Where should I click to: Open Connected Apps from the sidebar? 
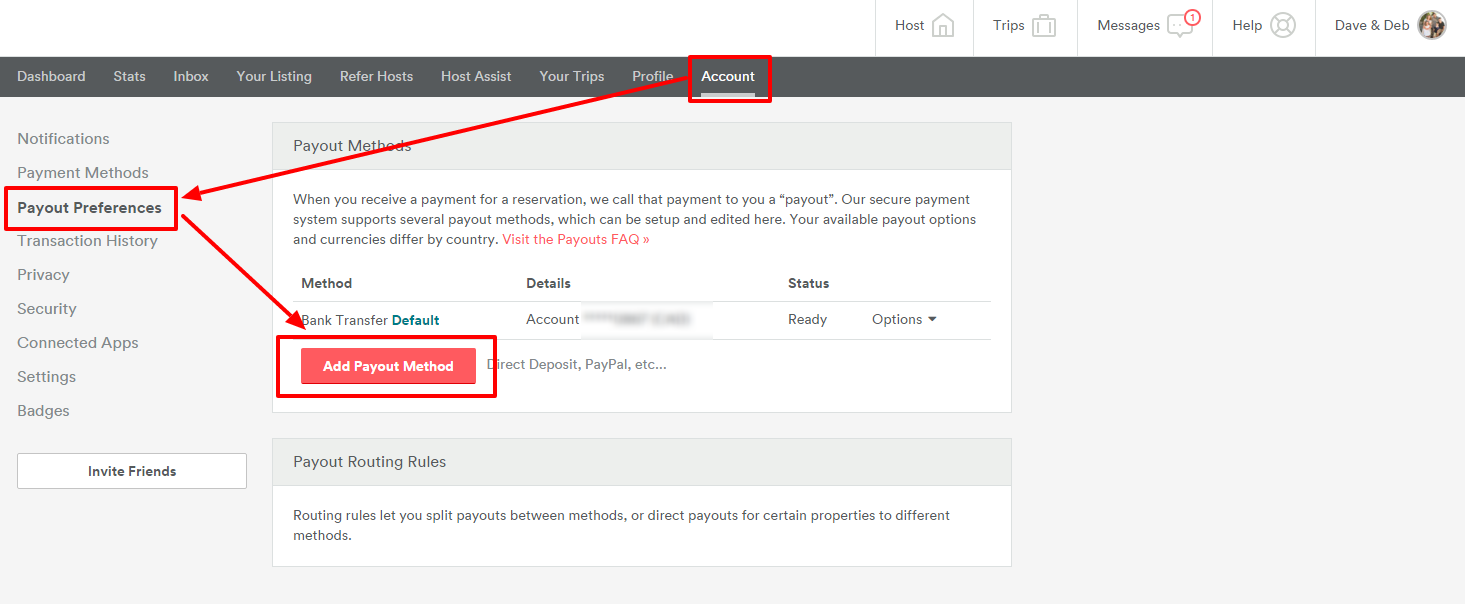coord(77,342)
